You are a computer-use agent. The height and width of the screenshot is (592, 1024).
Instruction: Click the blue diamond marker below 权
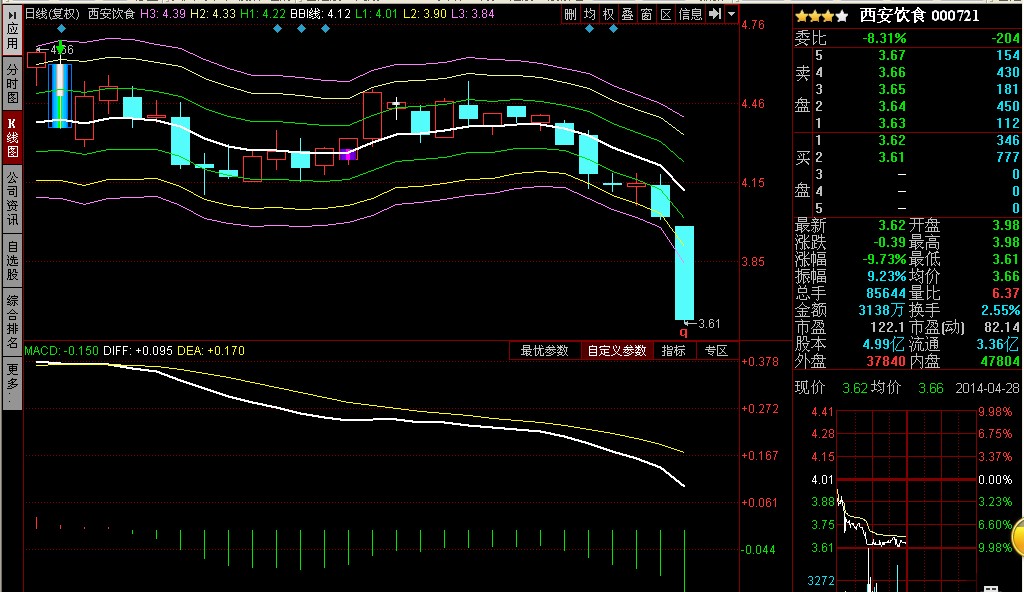[613, 29]
